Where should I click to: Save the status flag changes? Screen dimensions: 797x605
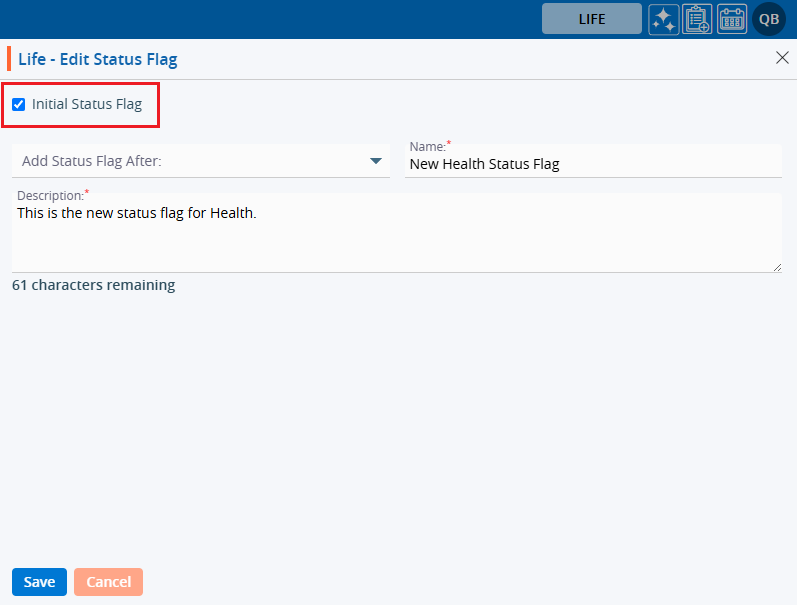39,582
